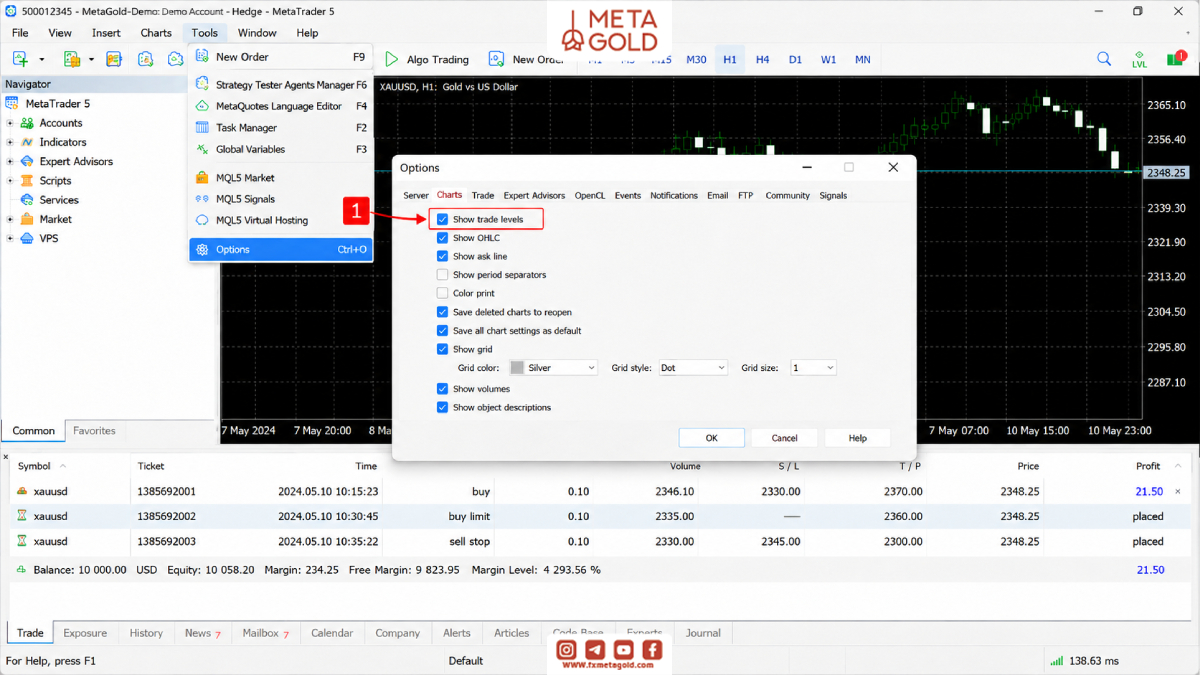Sort by the Profit column header
This screenshot has height=675, width=1200.
tap(1148, 466)
